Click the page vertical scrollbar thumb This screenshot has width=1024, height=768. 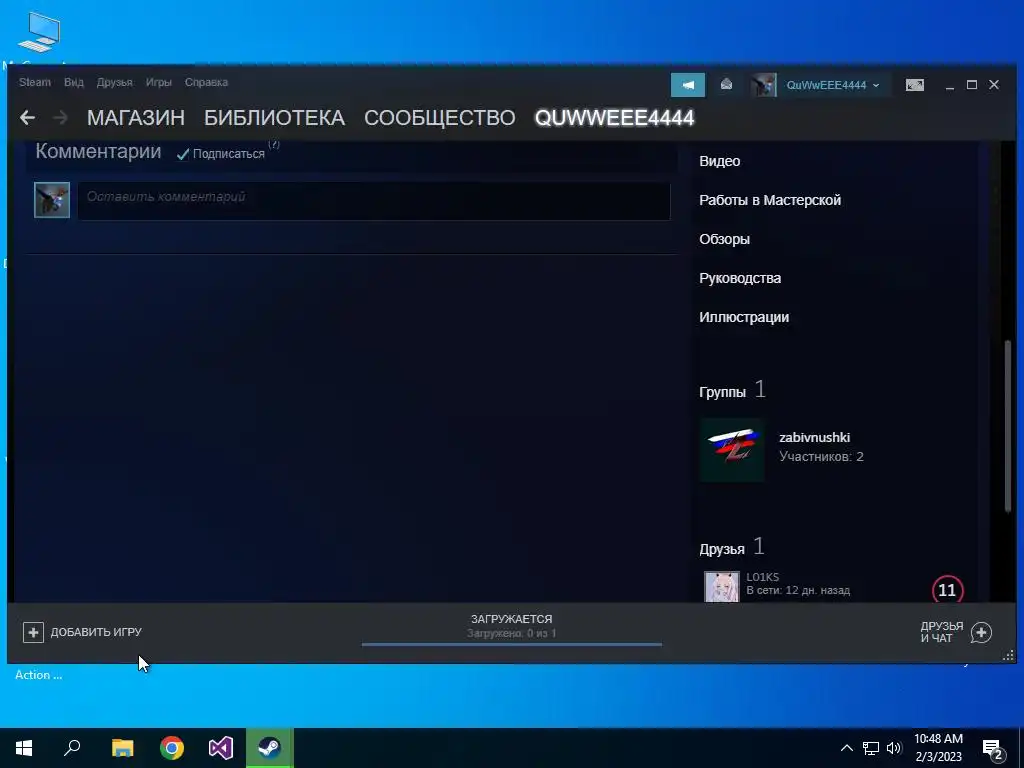coord(1007,427)
